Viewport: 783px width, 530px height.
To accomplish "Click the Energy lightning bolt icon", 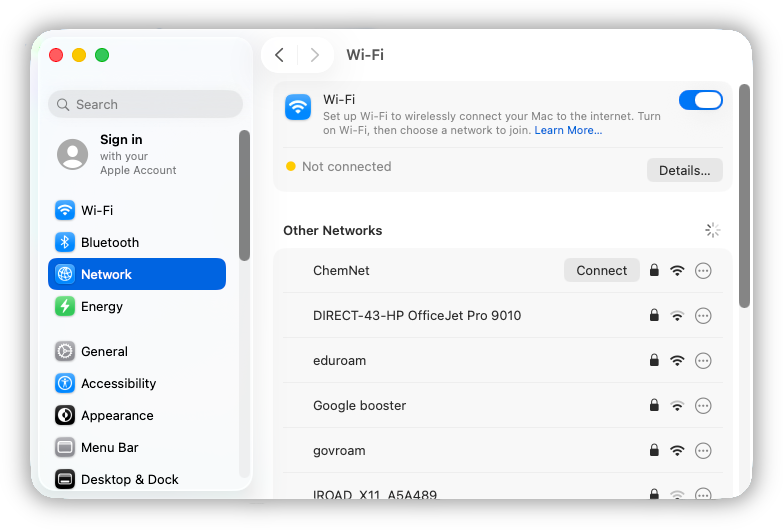I will point(65,306).
